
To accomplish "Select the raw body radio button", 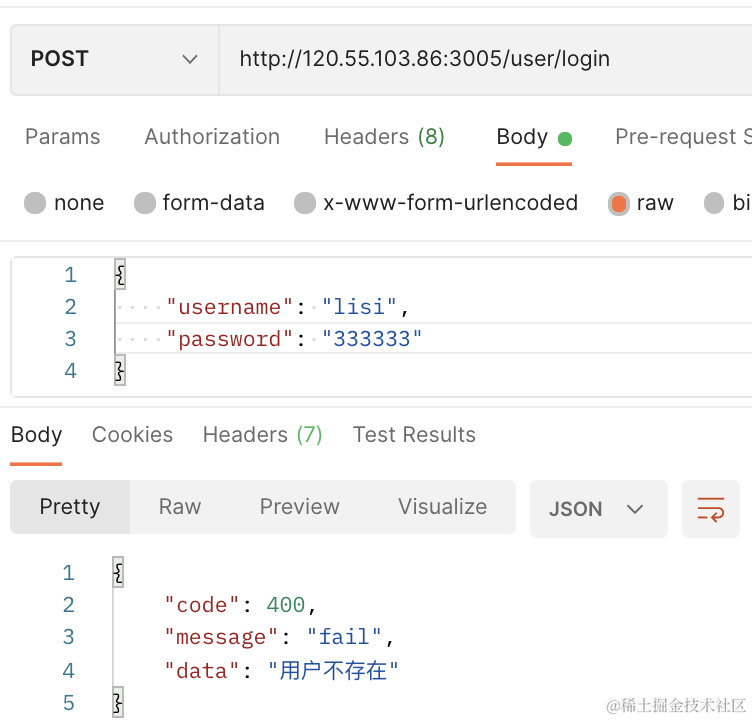I will tap(619, 203).
